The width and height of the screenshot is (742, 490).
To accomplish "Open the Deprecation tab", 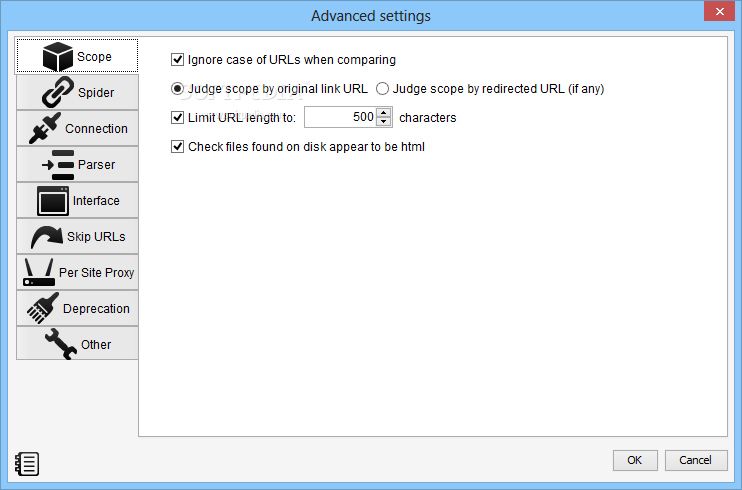I will (77, 308).
